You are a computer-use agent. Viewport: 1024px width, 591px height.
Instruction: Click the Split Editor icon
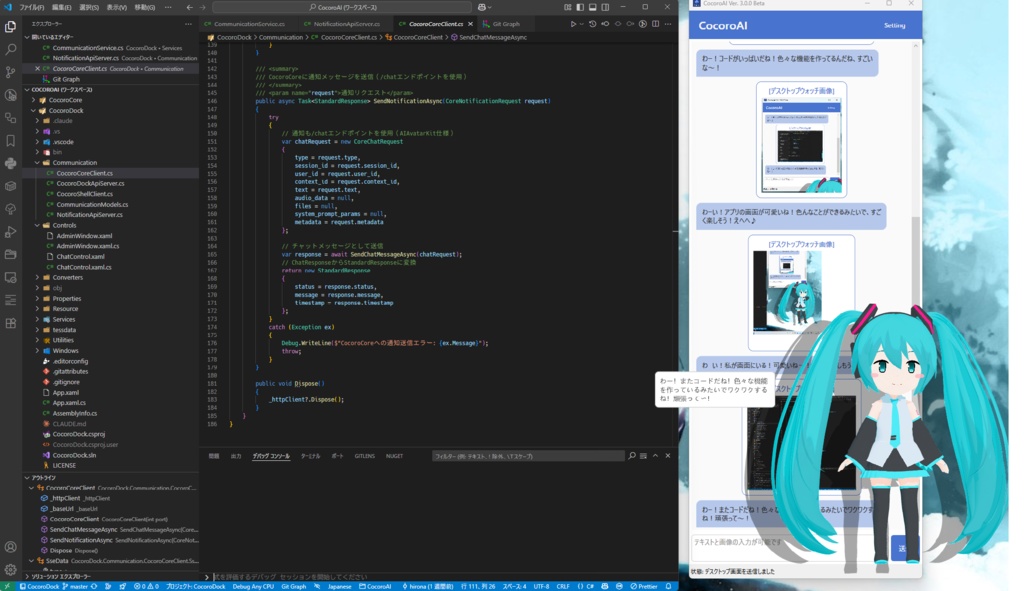656,24
